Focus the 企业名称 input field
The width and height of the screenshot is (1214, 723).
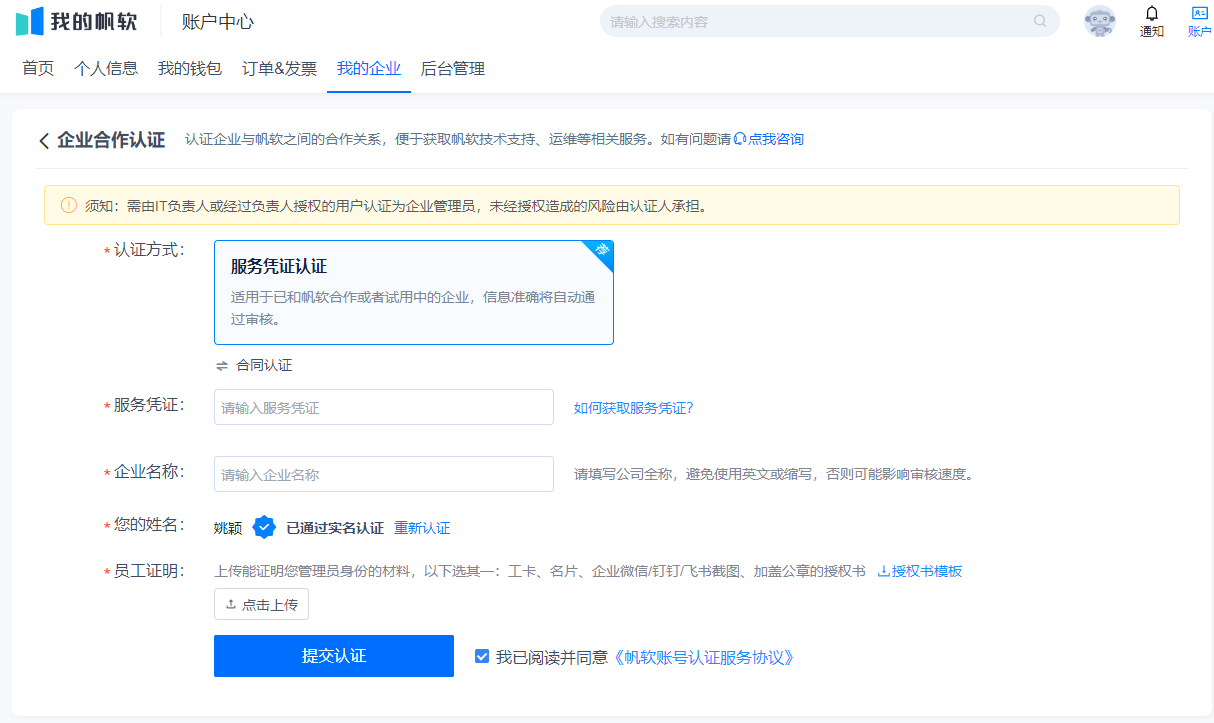(384, 474)
